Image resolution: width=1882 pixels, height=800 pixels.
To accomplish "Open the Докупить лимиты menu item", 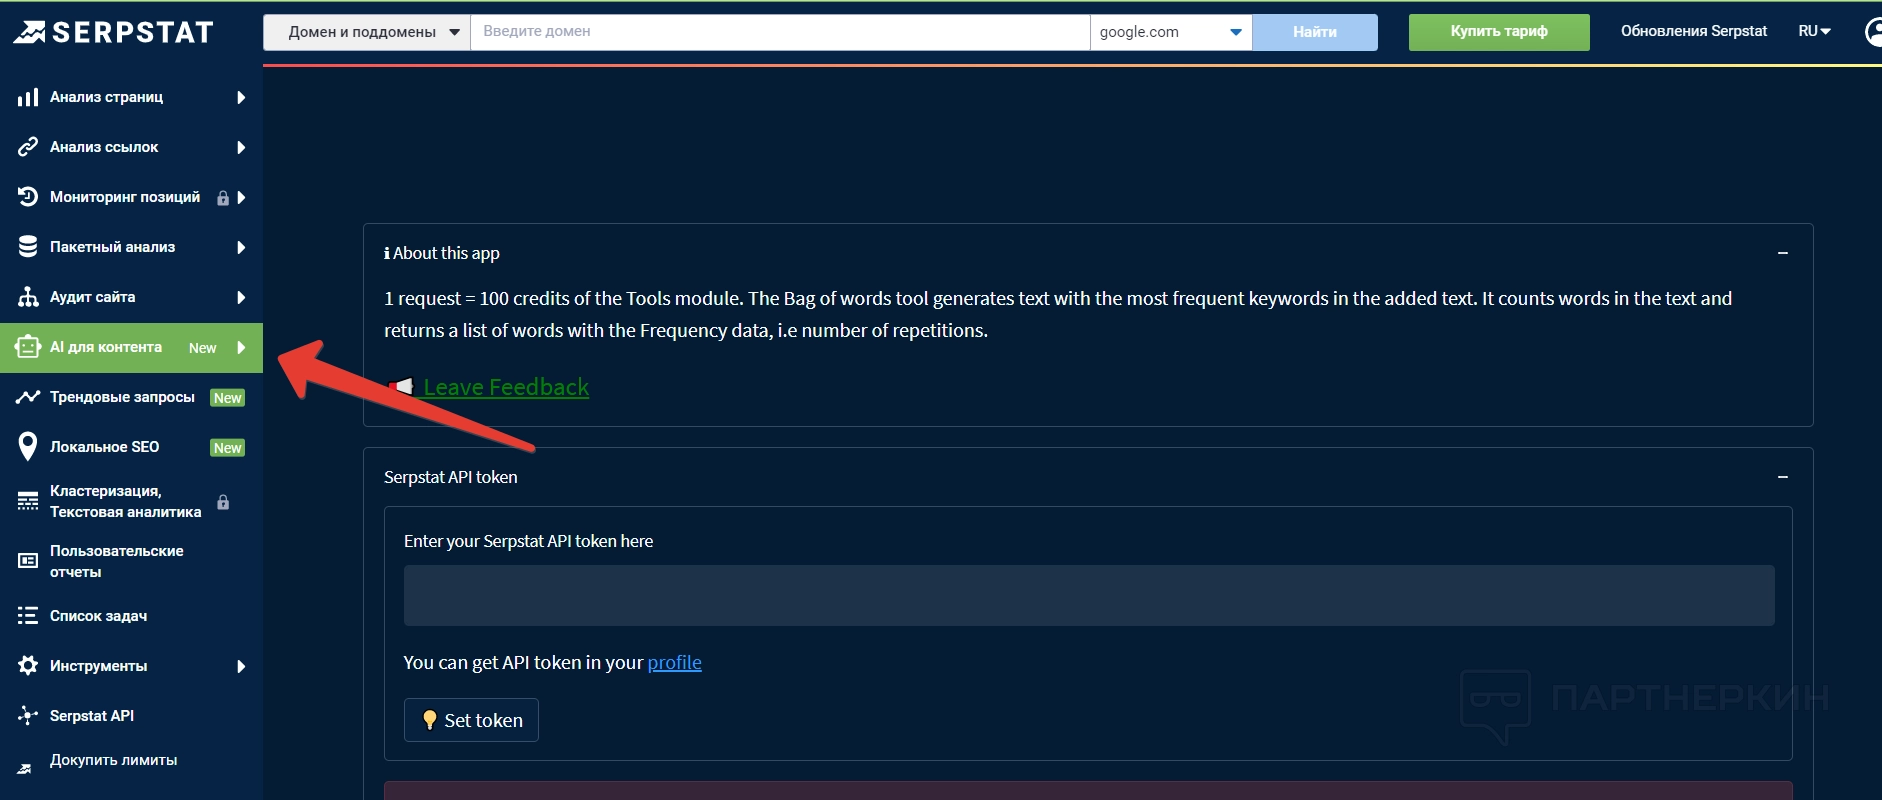I will pyautogui.click(x=131, y=761).
